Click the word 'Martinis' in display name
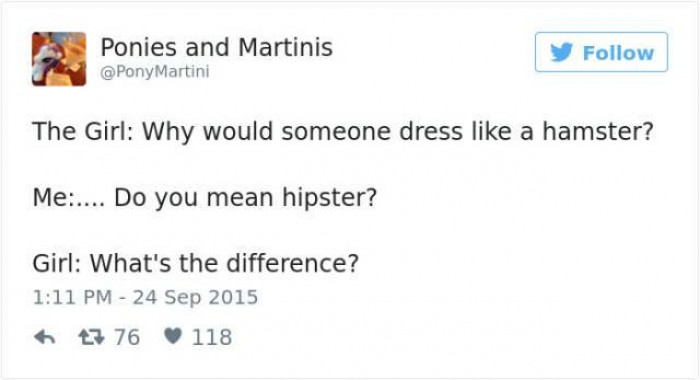Image resolution: width=700 pixels, height=380 pixels. click(x=285, y=47)
